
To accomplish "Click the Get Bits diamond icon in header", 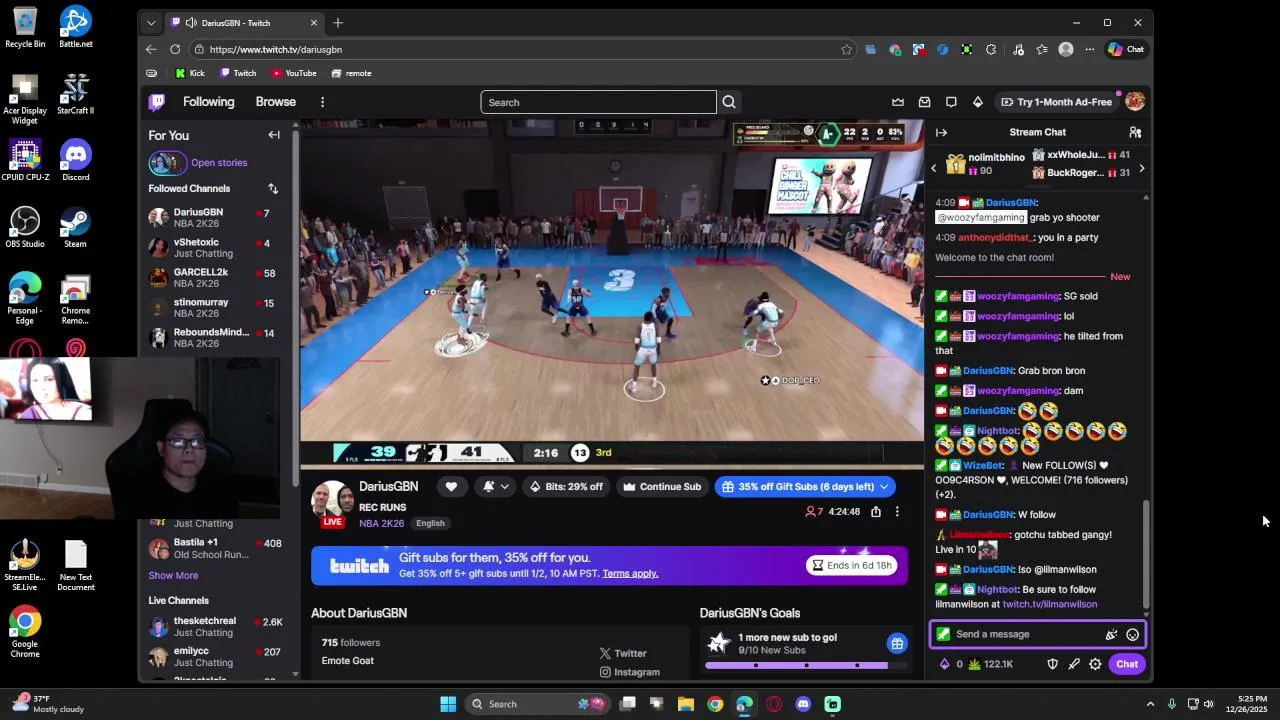I will pyautogui.click(x=978, y=102).
